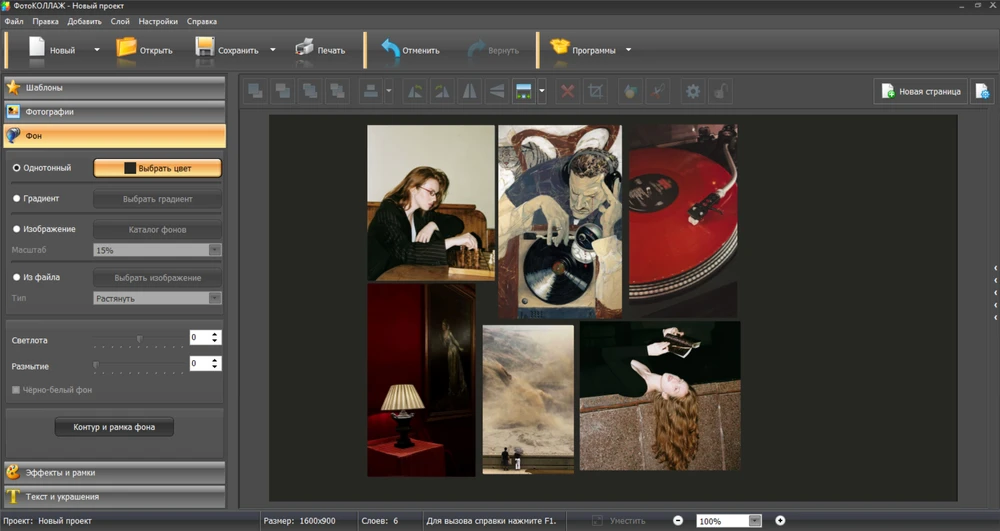The image size is (1000, 531).
Task: Click the gear settings icon above canvas
Action: point(692,92)
